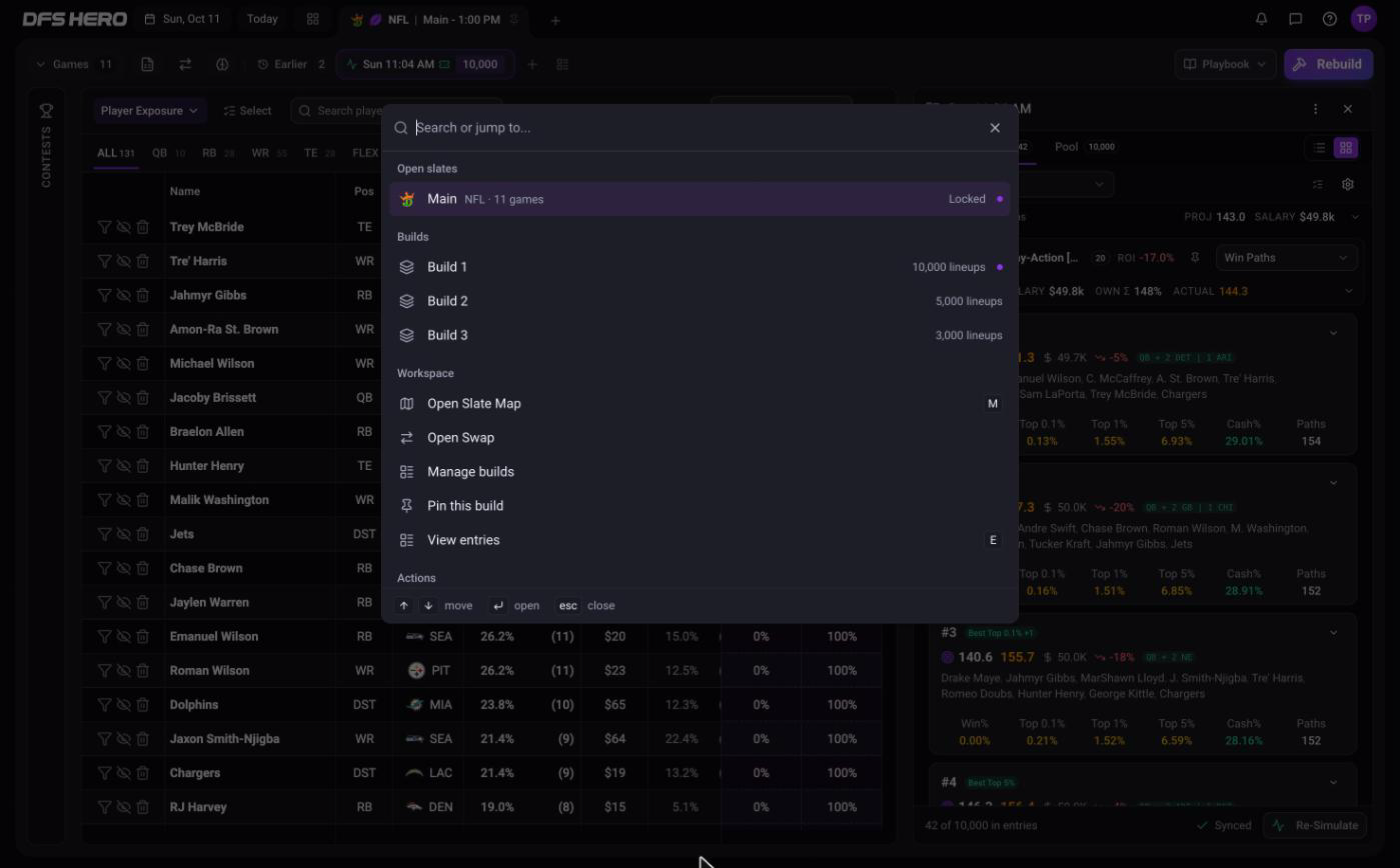
Task: Hide Jahmyr Gibbs with eye icon
Action: point(123,295)
